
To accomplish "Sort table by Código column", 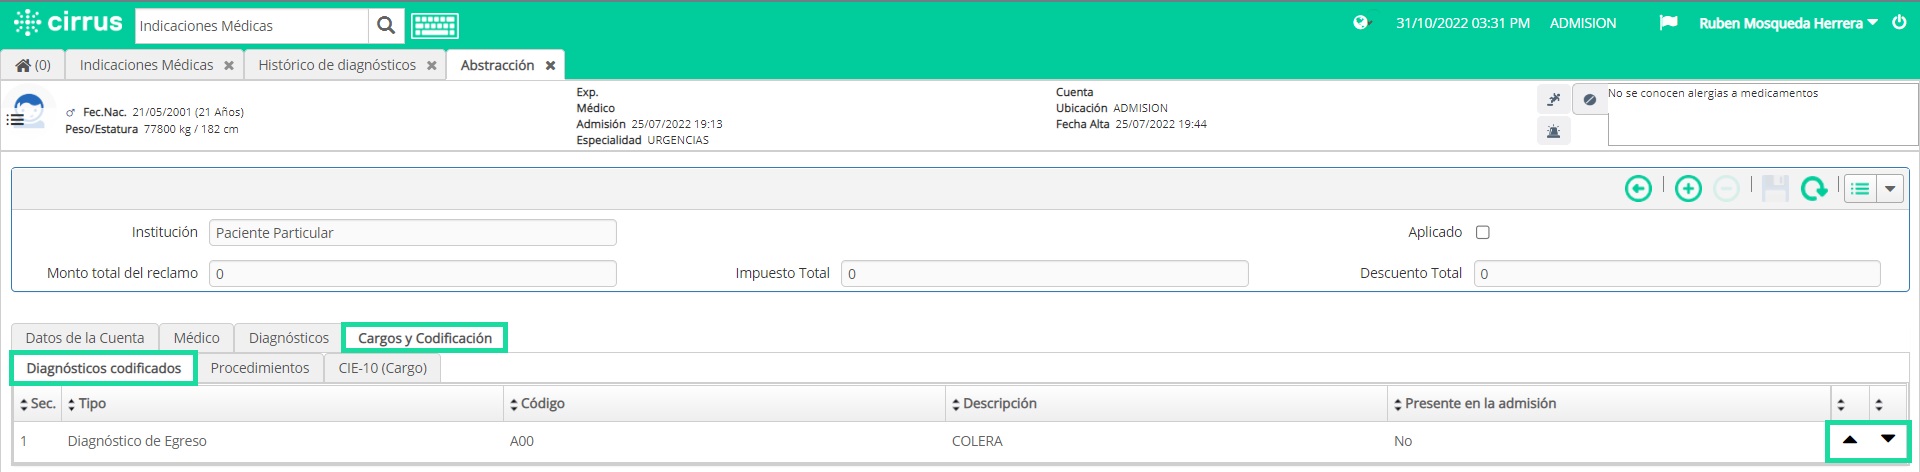I will (724, 404).
